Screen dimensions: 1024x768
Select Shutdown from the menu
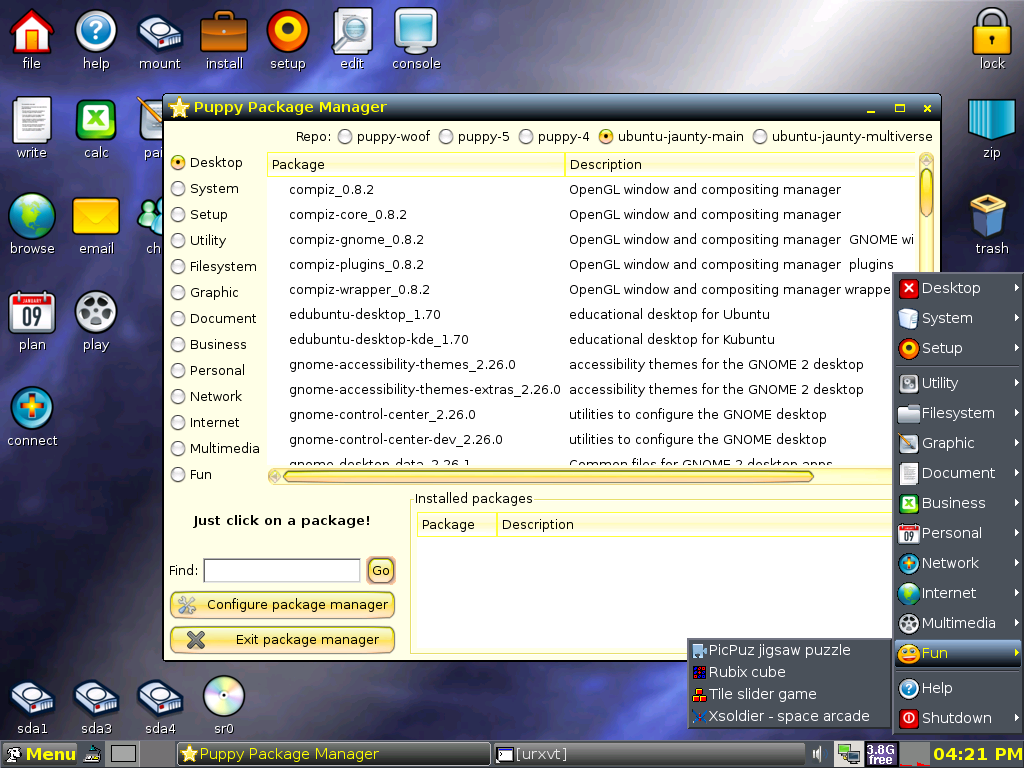(x=957, y=717)
